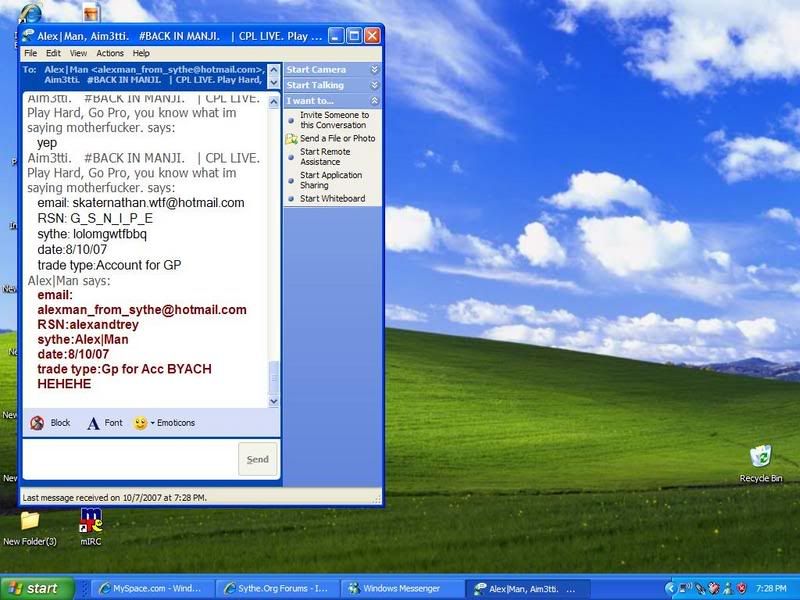Click the 'I want to...' header text
Screen dimensions: 800x600
tap(310, 101)
